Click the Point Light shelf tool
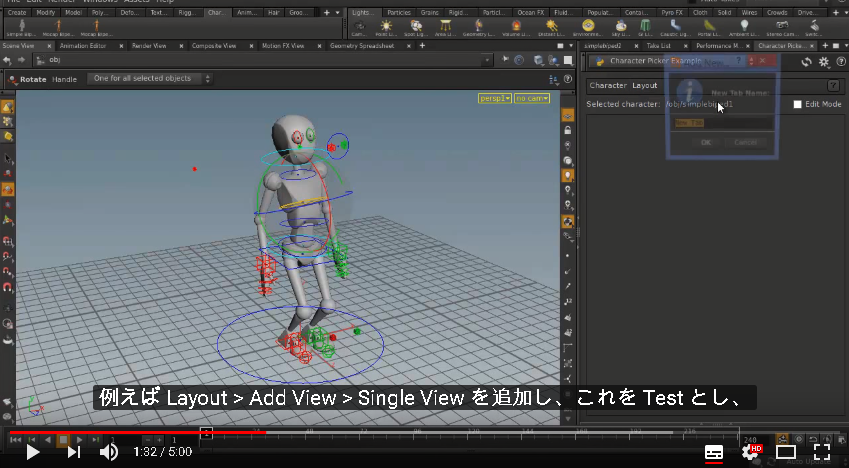Image resolution: width=849 pixels, height=468 pixels. pos(386,27)
